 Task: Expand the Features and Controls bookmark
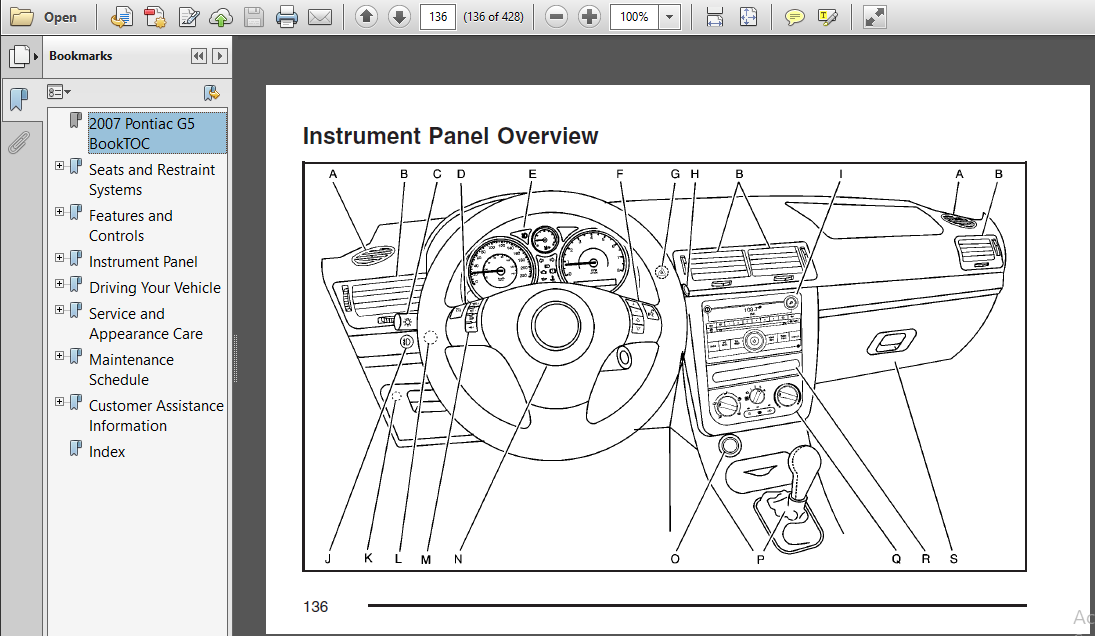click(59, 212)
